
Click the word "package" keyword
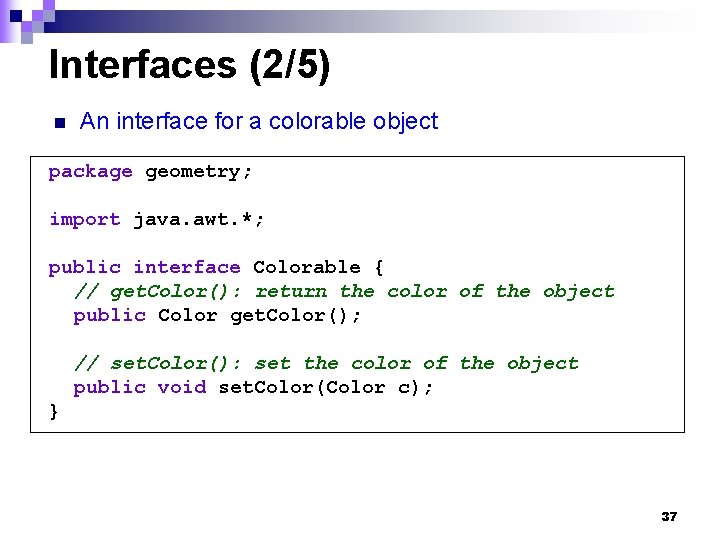90,172
